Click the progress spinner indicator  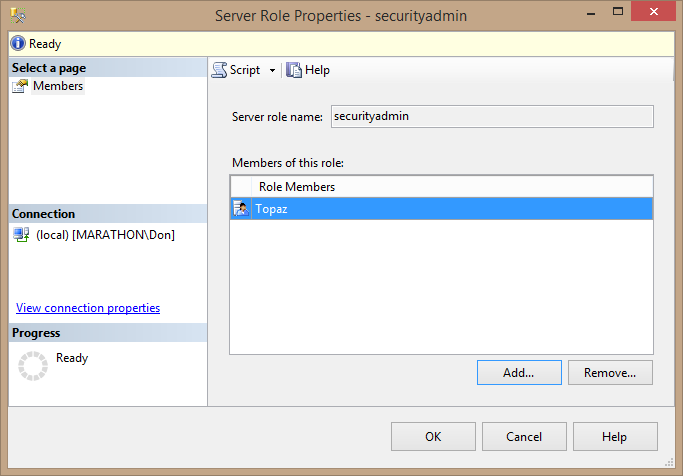[x=33, y=366]
